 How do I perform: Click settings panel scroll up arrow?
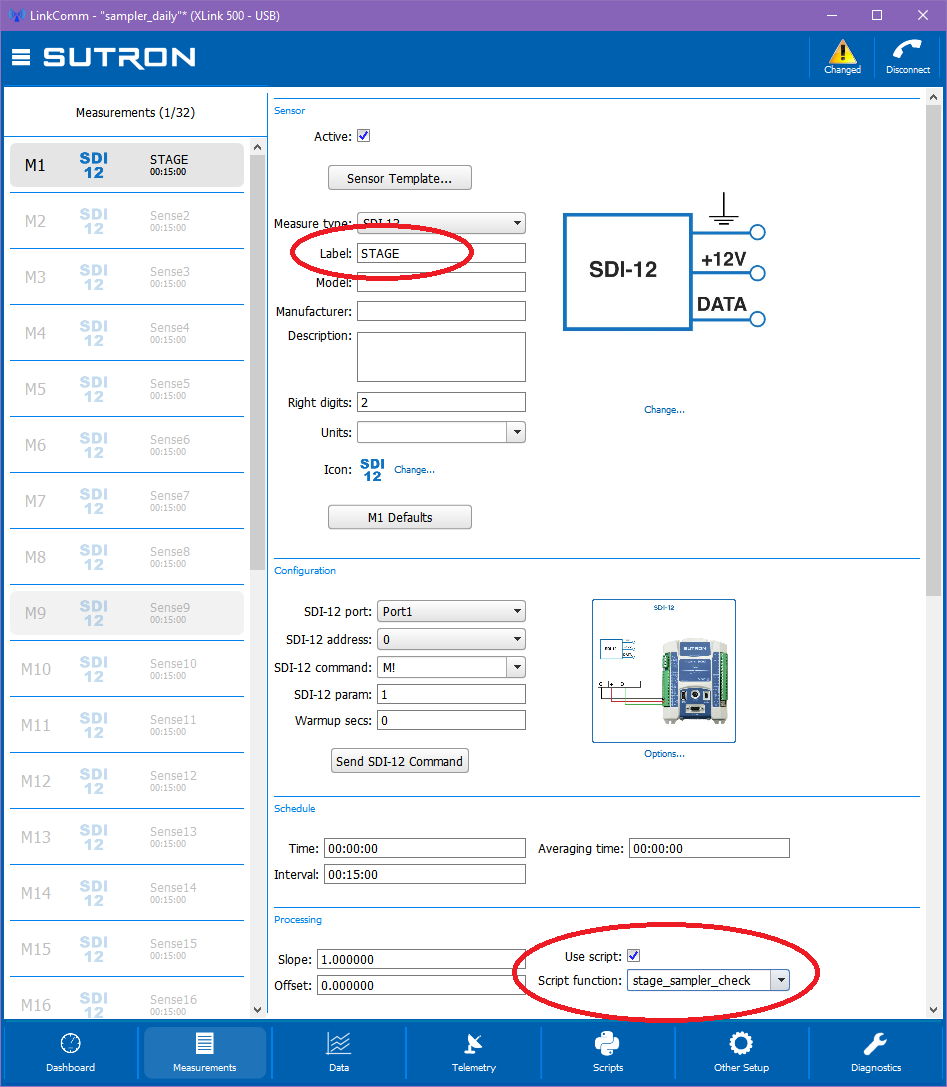point(933,98)
